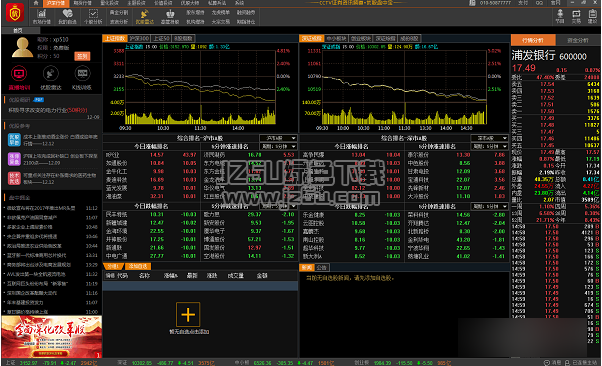Switch to the 上证50 index tab
The image size is (602, 366).
(x=161, y=38)
